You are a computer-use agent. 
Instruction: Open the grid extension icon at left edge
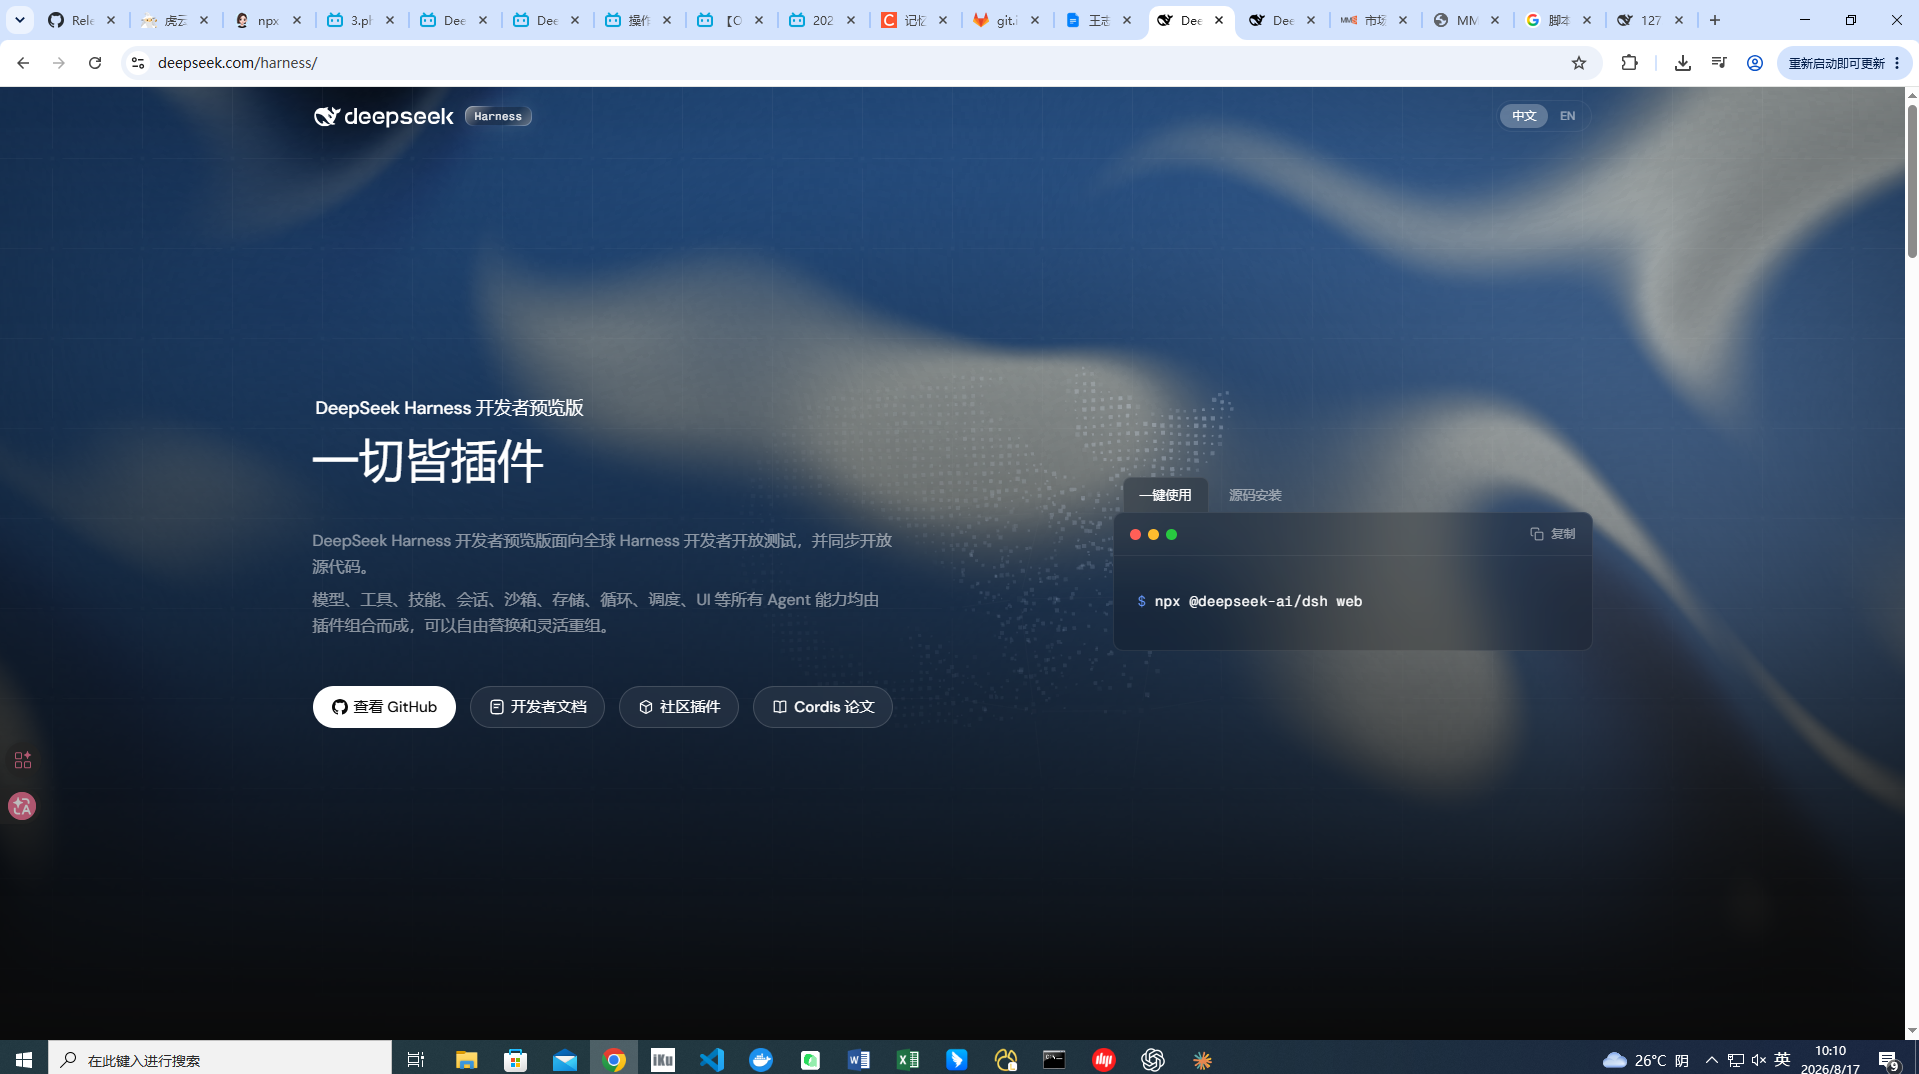coord(22,760)
